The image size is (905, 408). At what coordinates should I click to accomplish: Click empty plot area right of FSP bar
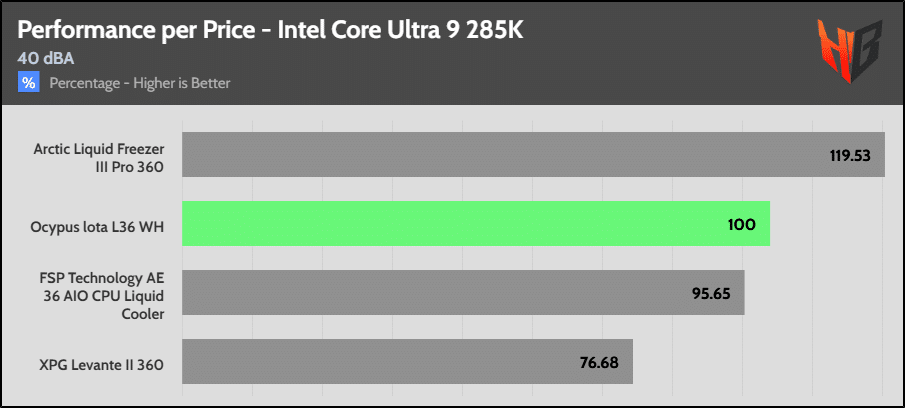[x=814, y=293]
